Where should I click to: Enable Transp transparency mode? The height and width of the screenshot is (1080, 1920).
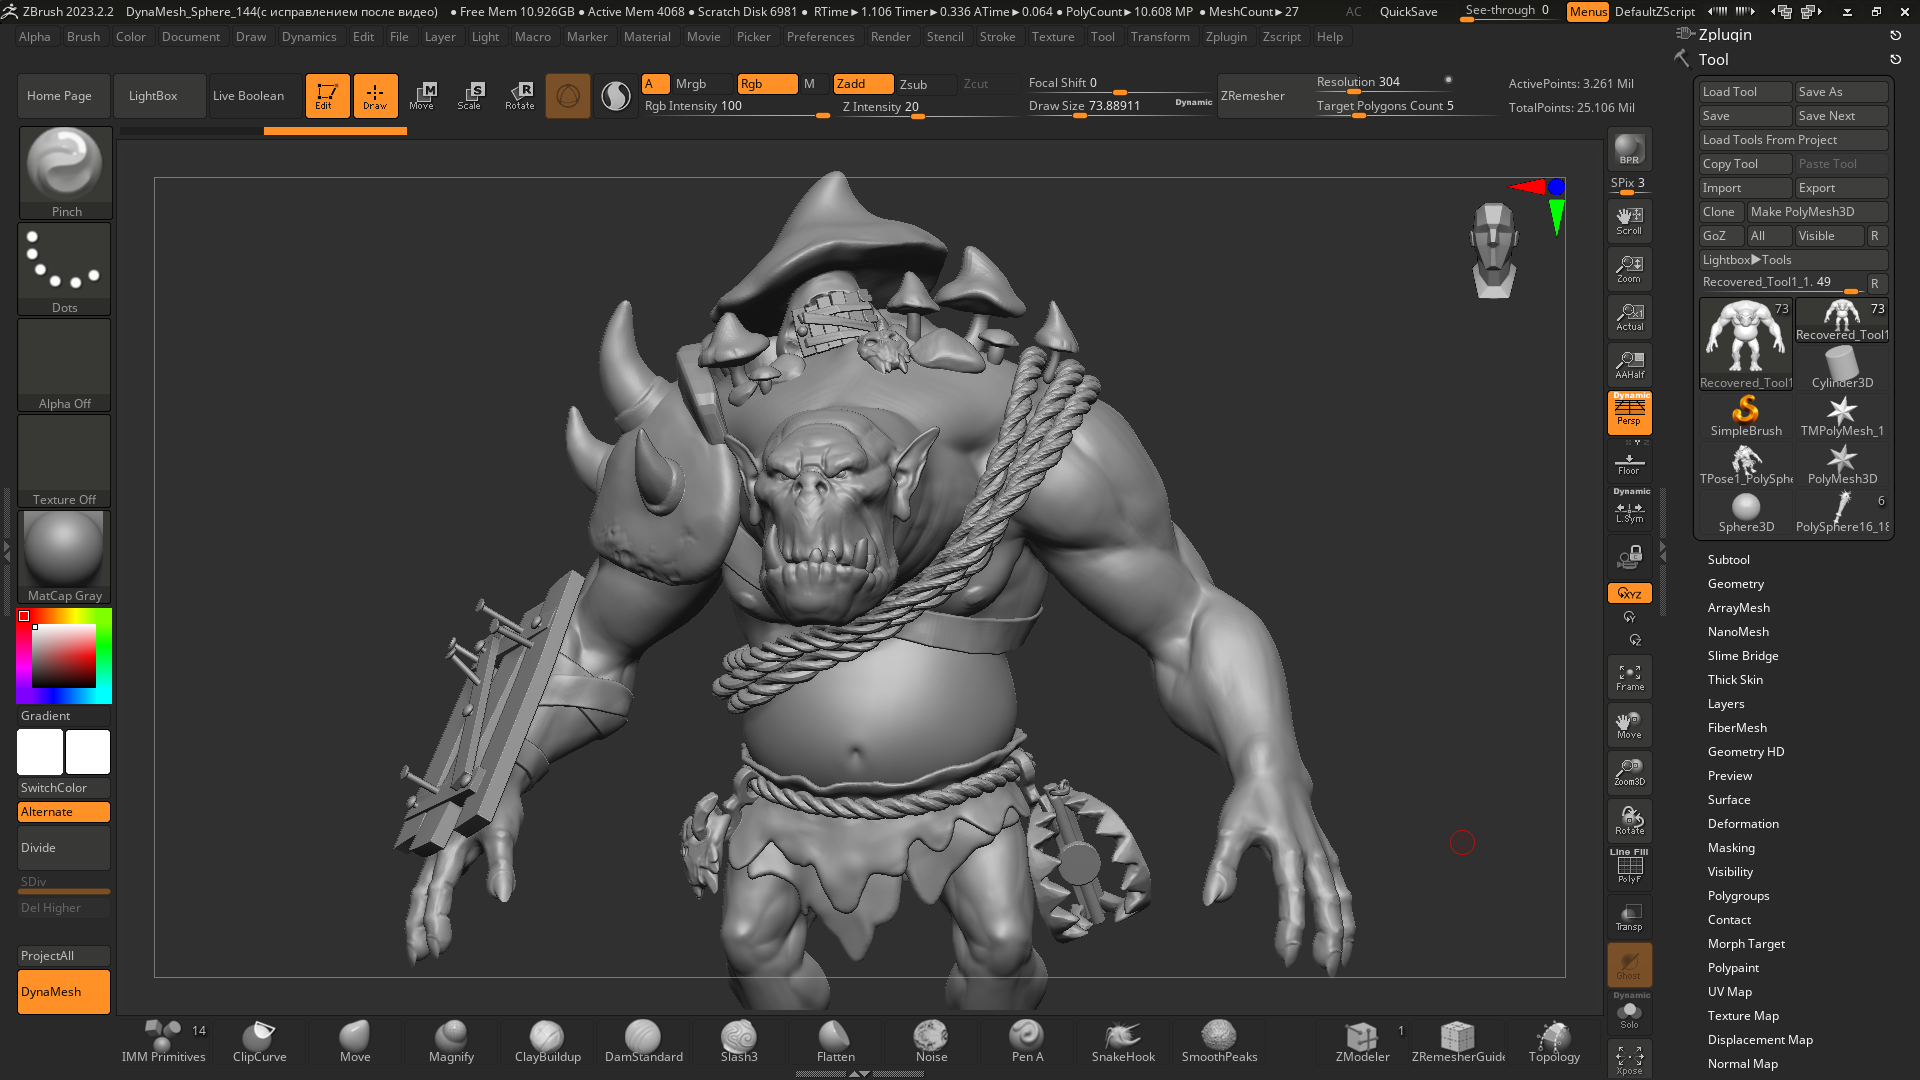[x=1629, y=917]
